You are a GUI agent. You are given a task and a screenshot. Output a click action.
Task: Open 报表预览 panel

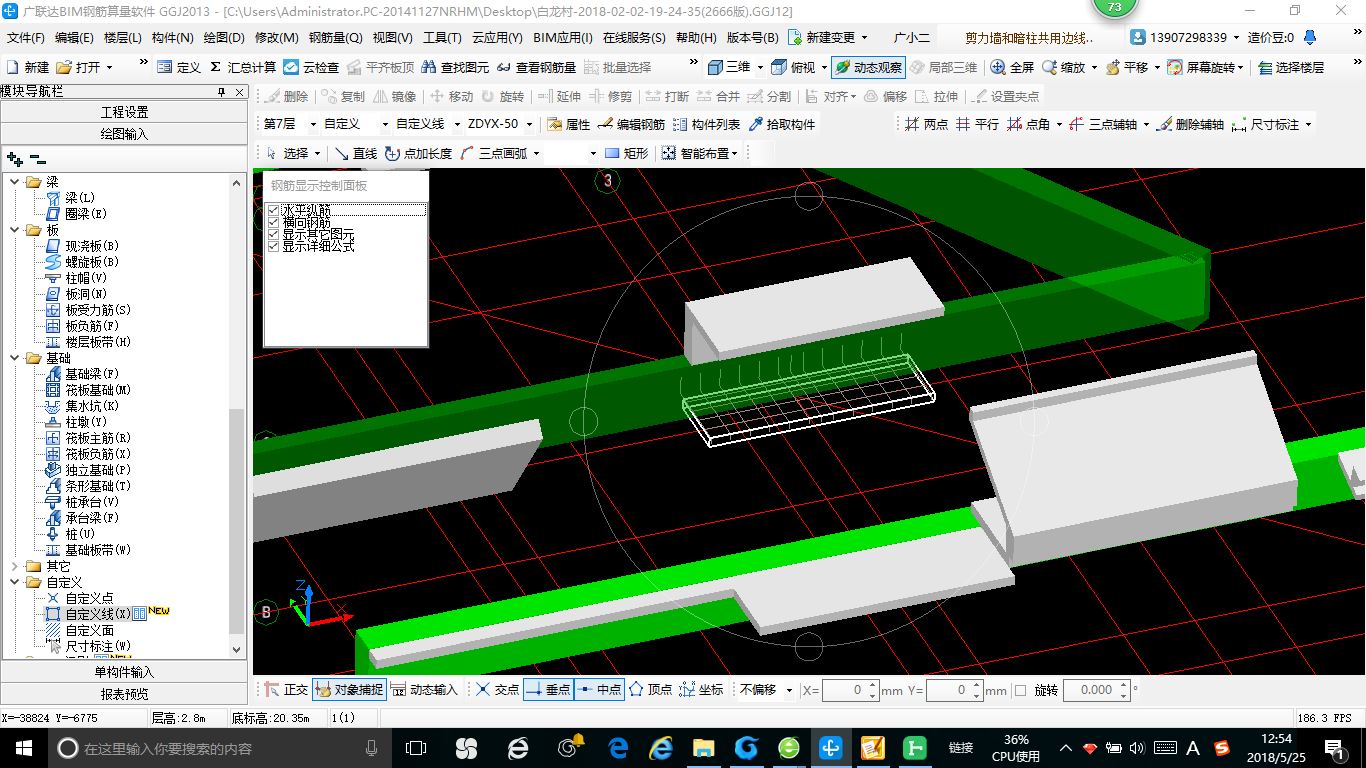[x=124, y=694]
